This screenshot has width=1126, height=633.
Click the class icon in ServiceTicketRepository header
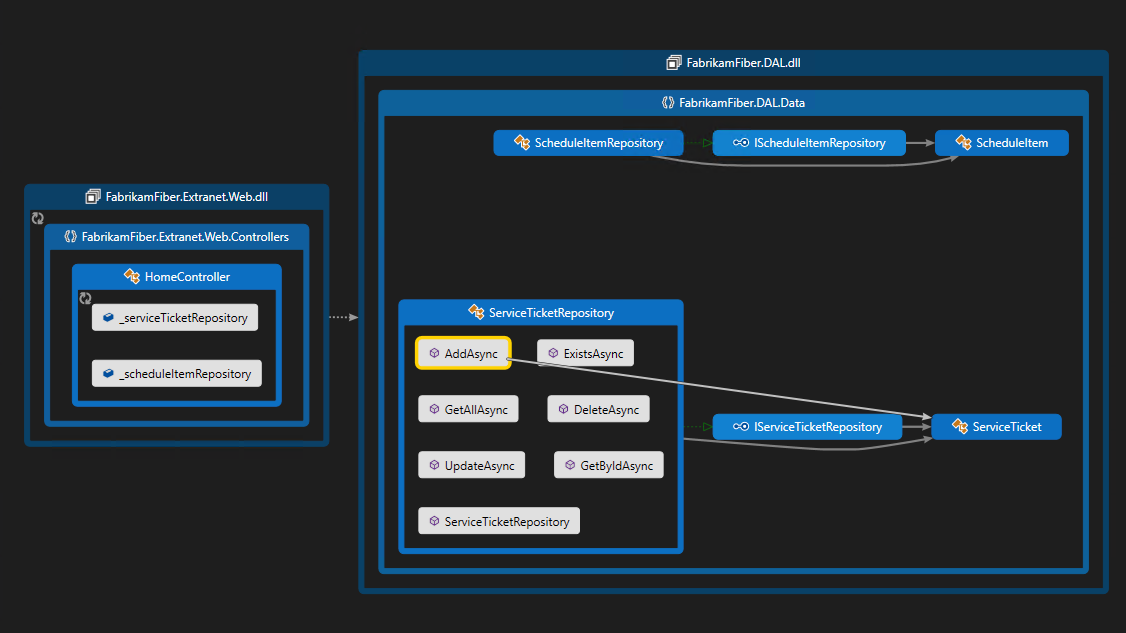coord(476,313)
